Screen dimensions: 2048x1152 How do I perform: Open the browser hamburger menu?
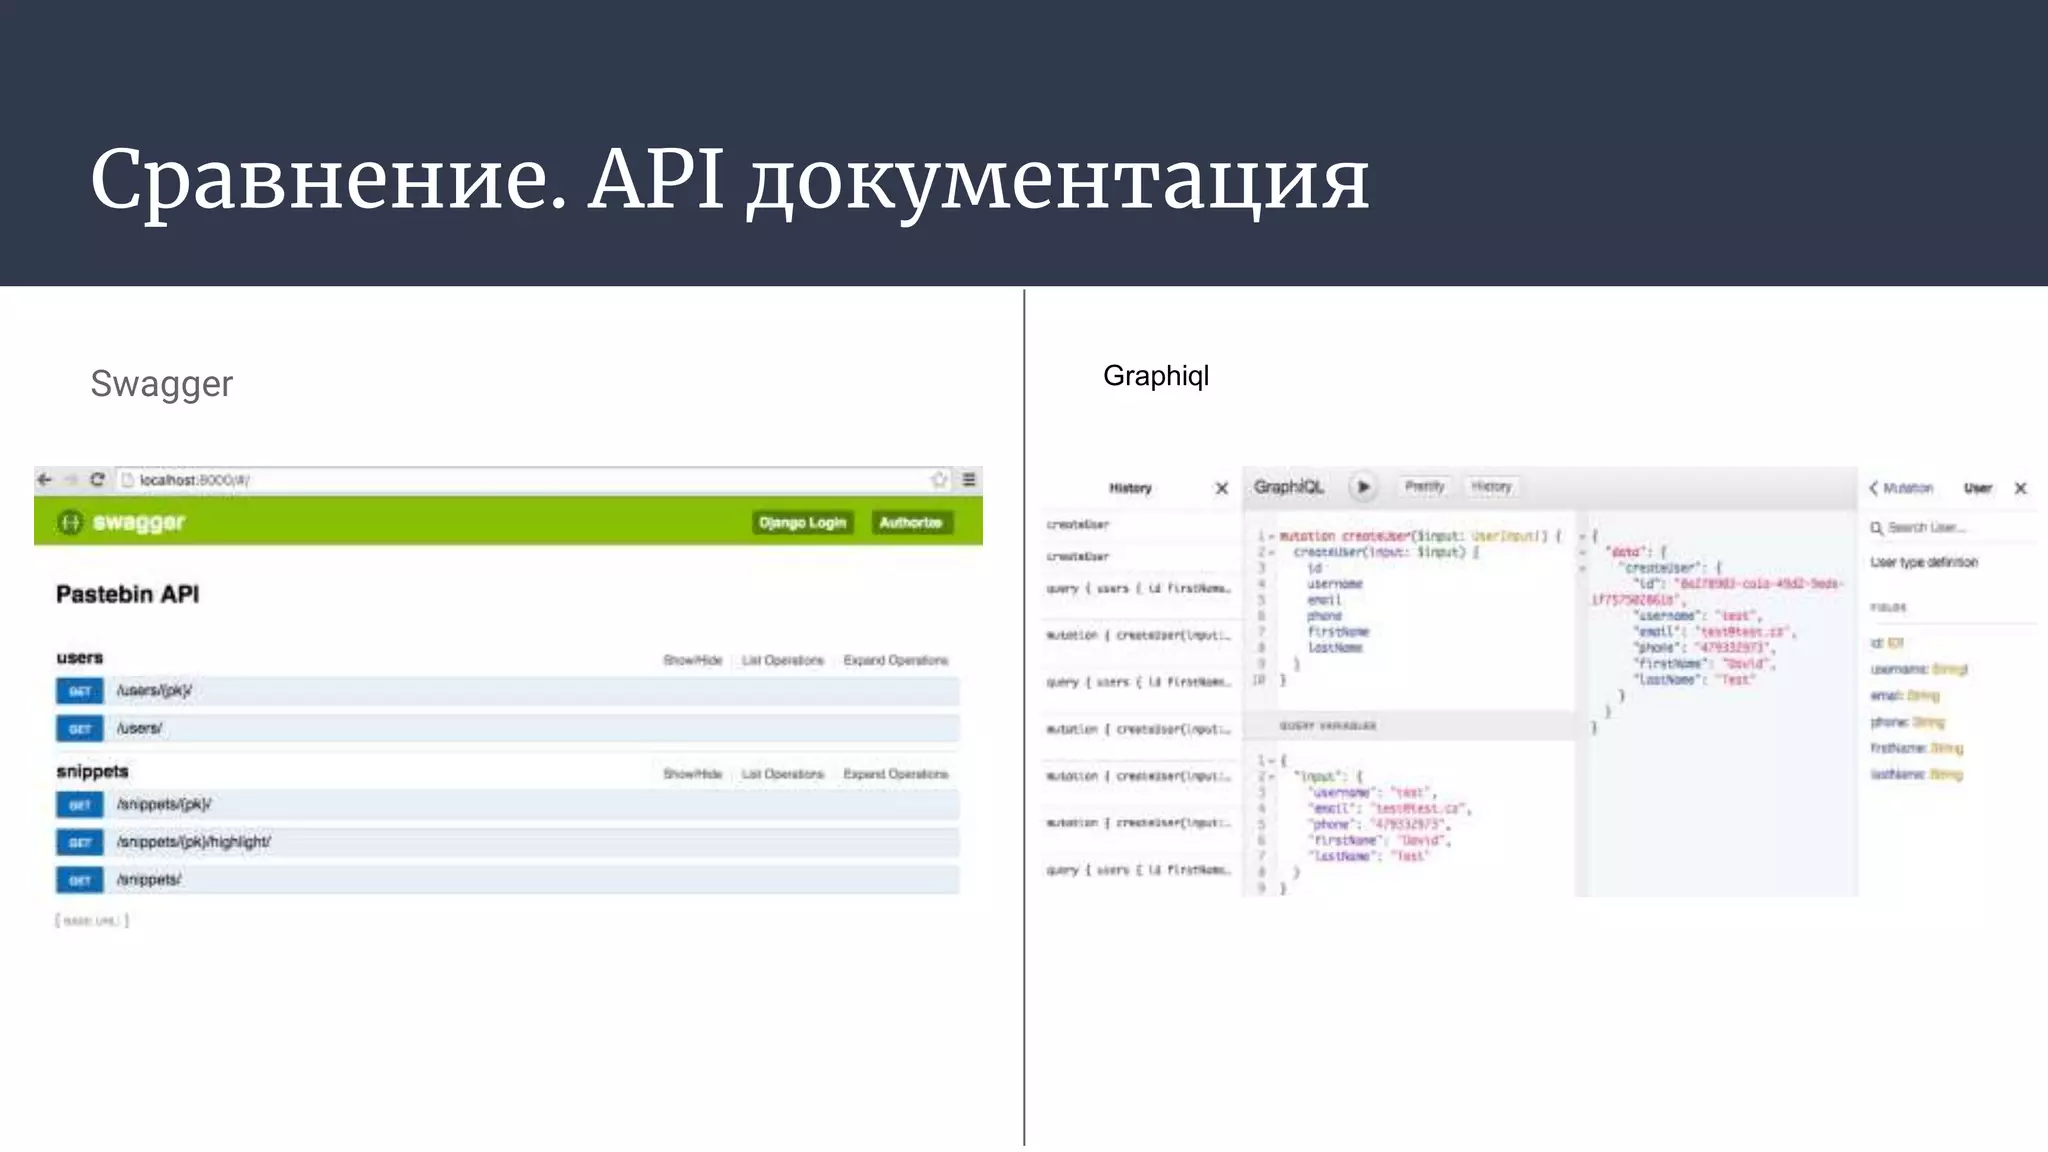[969, 480]
